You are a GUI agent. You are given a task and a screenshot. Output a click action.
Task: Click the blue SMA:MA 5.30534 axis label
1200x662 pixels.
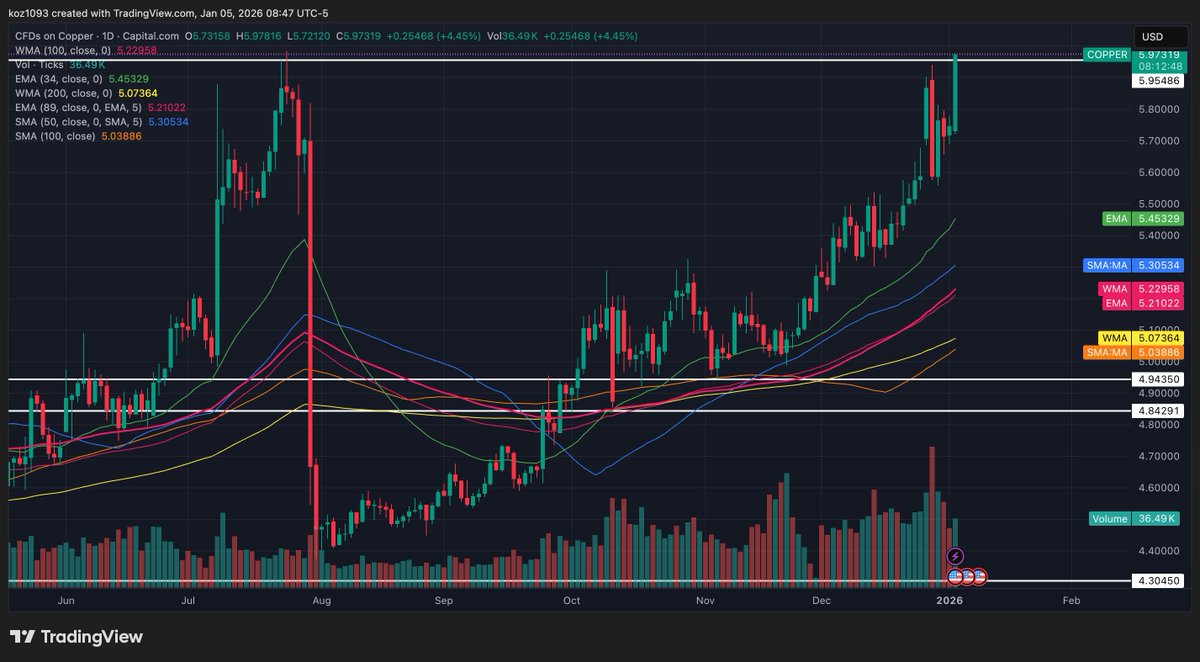tap(1134, 266)
